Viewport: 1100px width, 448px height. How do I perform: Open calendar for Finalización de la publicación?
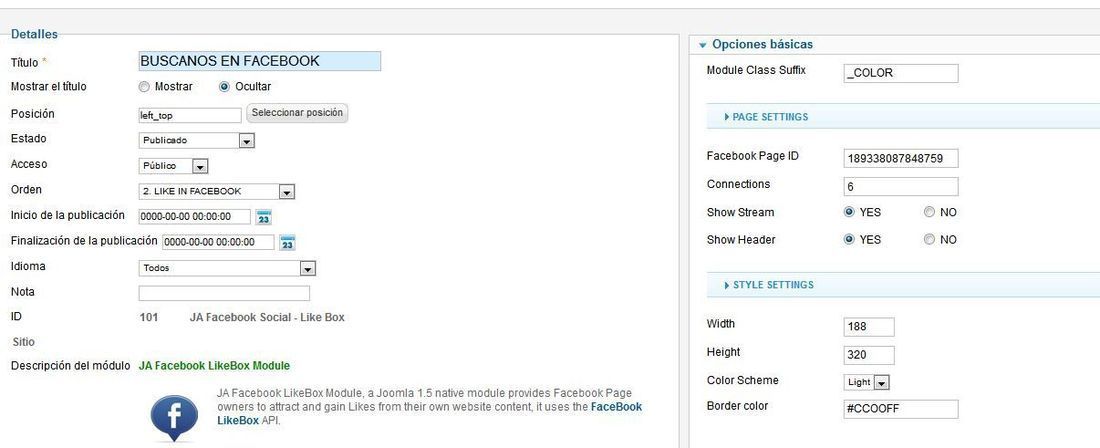(287, 243)
